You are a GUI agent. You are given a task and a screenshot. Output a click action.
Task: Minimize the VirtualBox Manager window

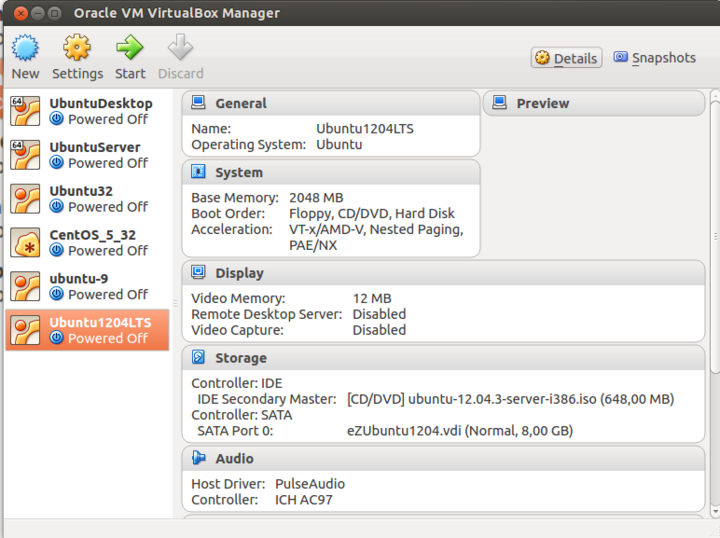(38, 13)
